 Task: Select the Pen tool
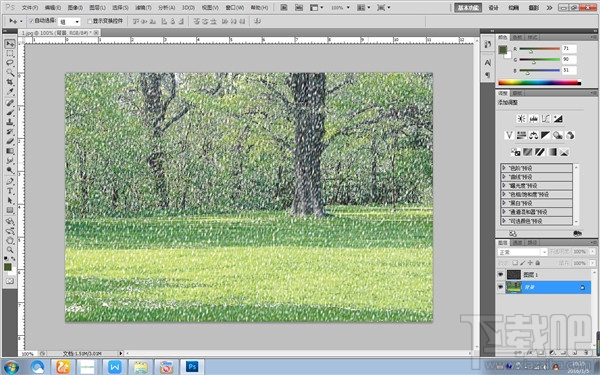[10, 181]
